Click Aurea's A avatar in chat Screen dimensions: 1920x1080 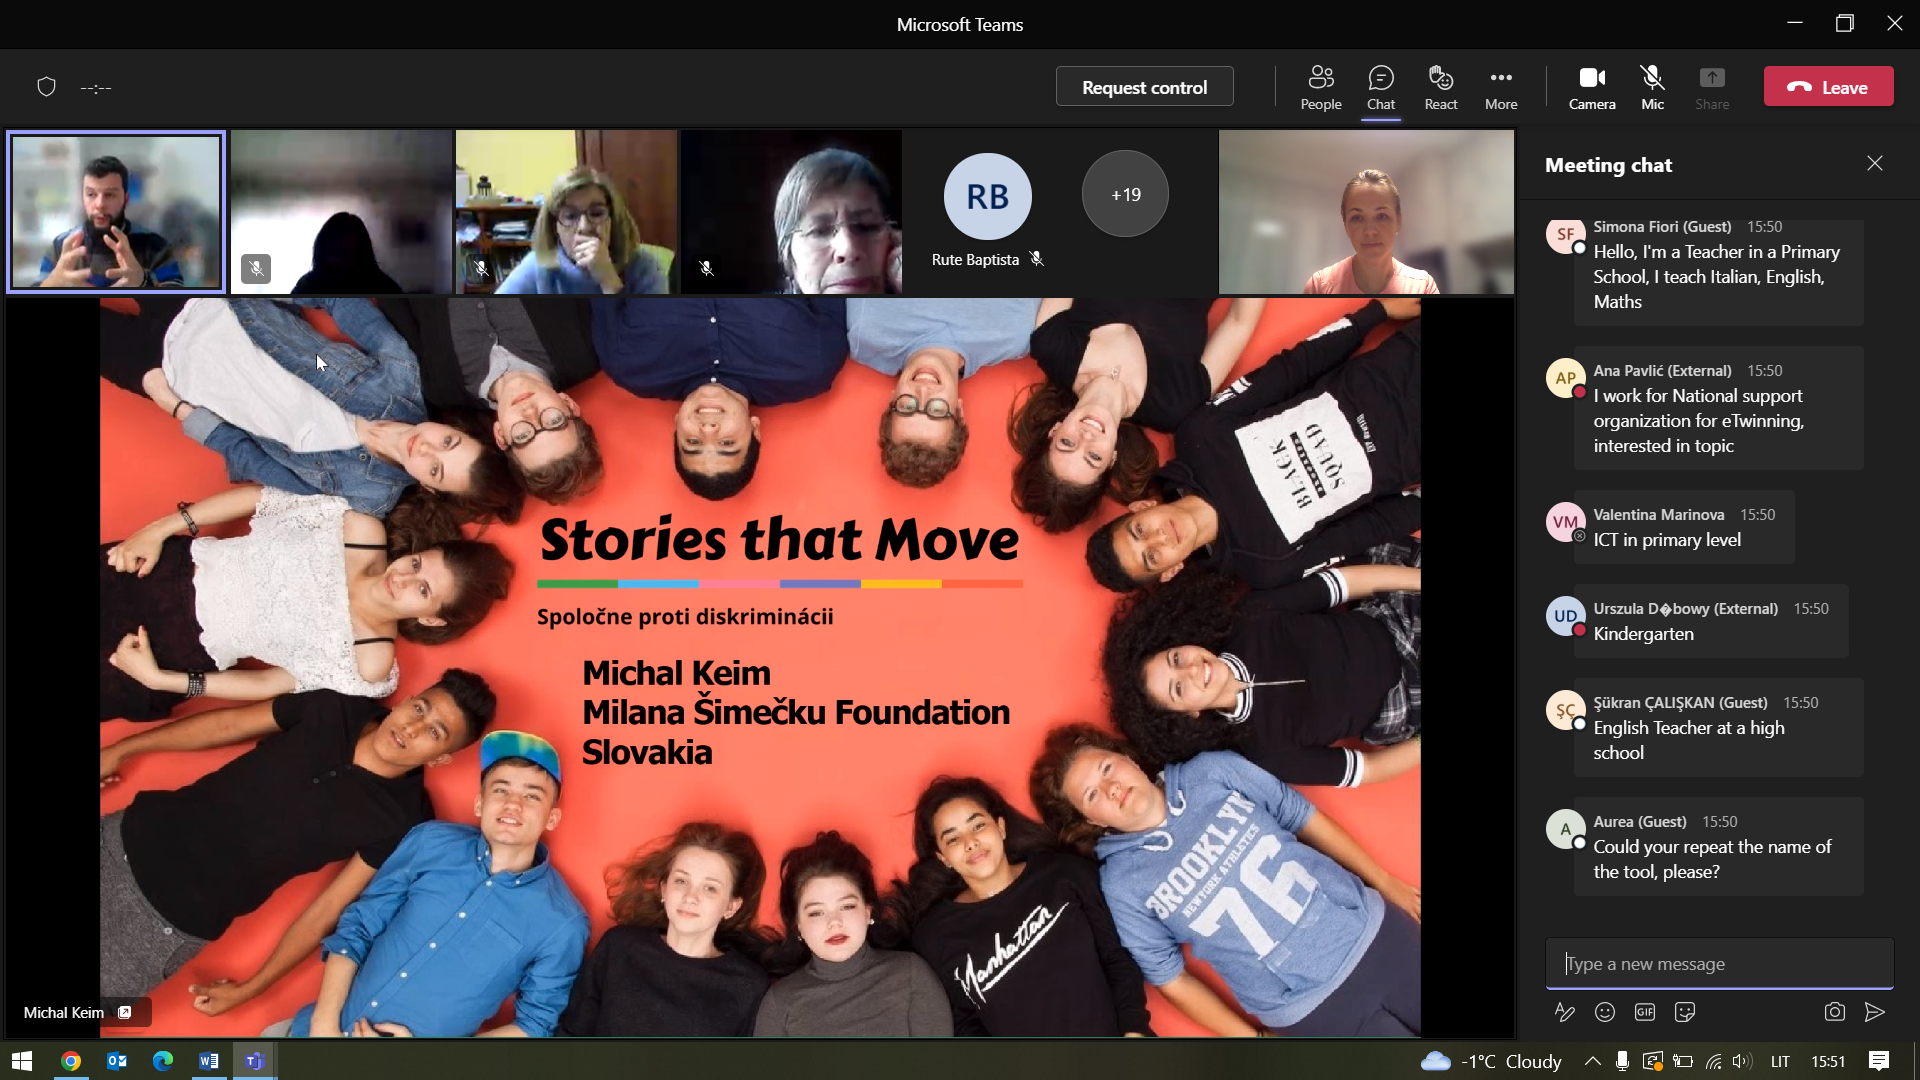coord(1565,829)
